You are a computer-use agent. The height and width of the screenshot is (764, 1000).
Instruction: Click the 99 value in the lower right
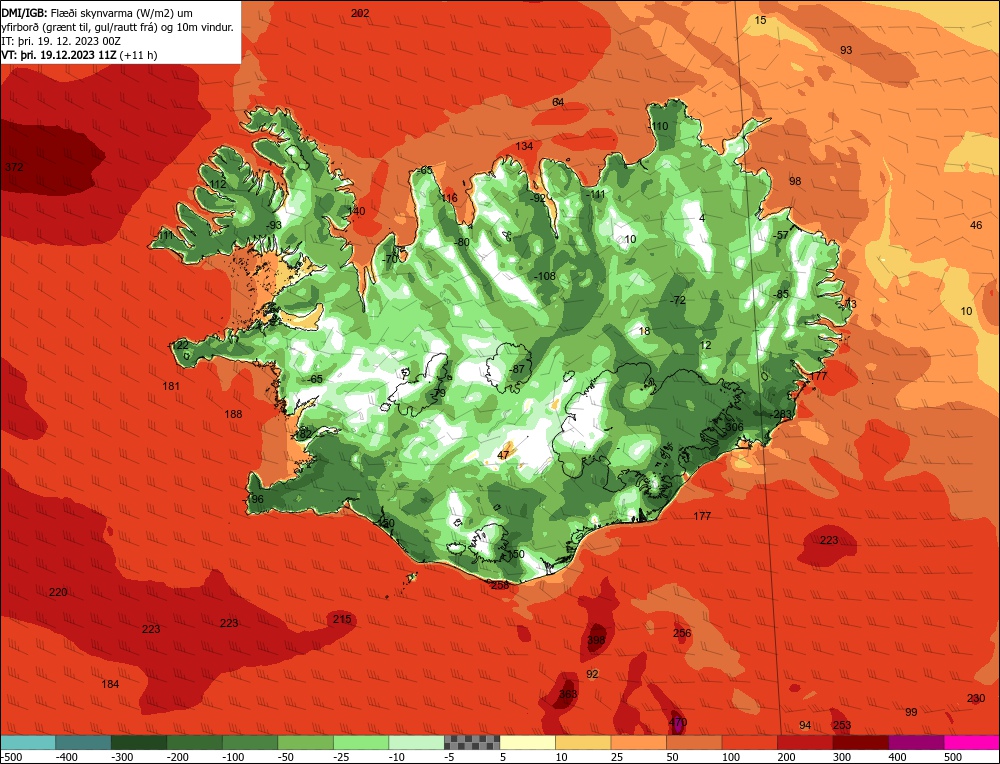(911, 712)
